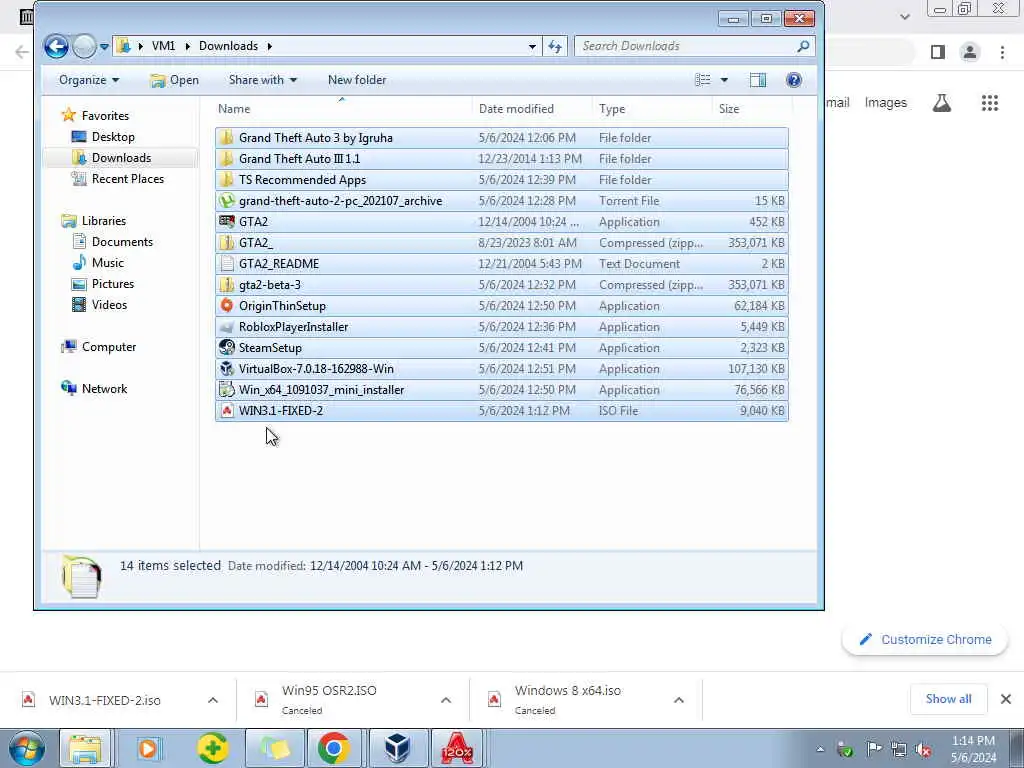Click the TS Recommended Apps folder icon
The width and height of the screenshot is (1024, 768).
coord(227,179)
